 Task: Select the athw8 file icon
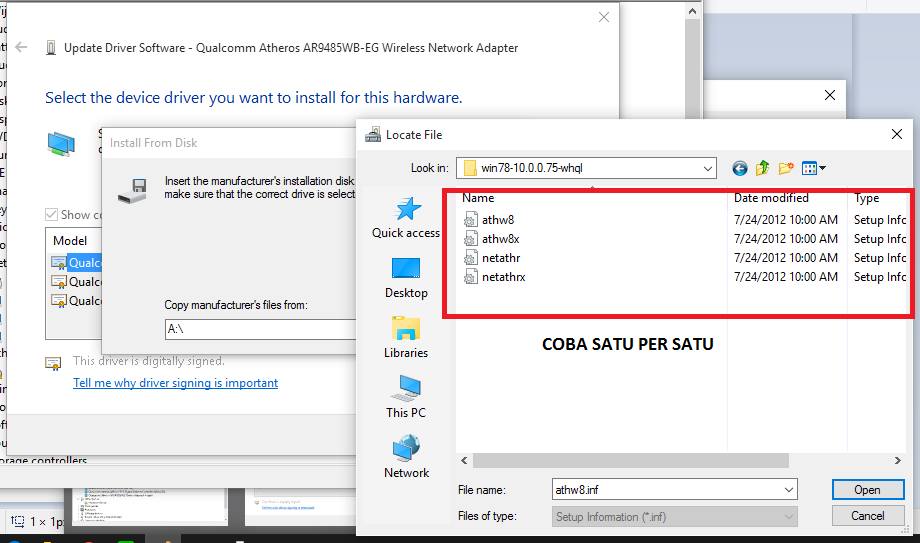point(470,220)
